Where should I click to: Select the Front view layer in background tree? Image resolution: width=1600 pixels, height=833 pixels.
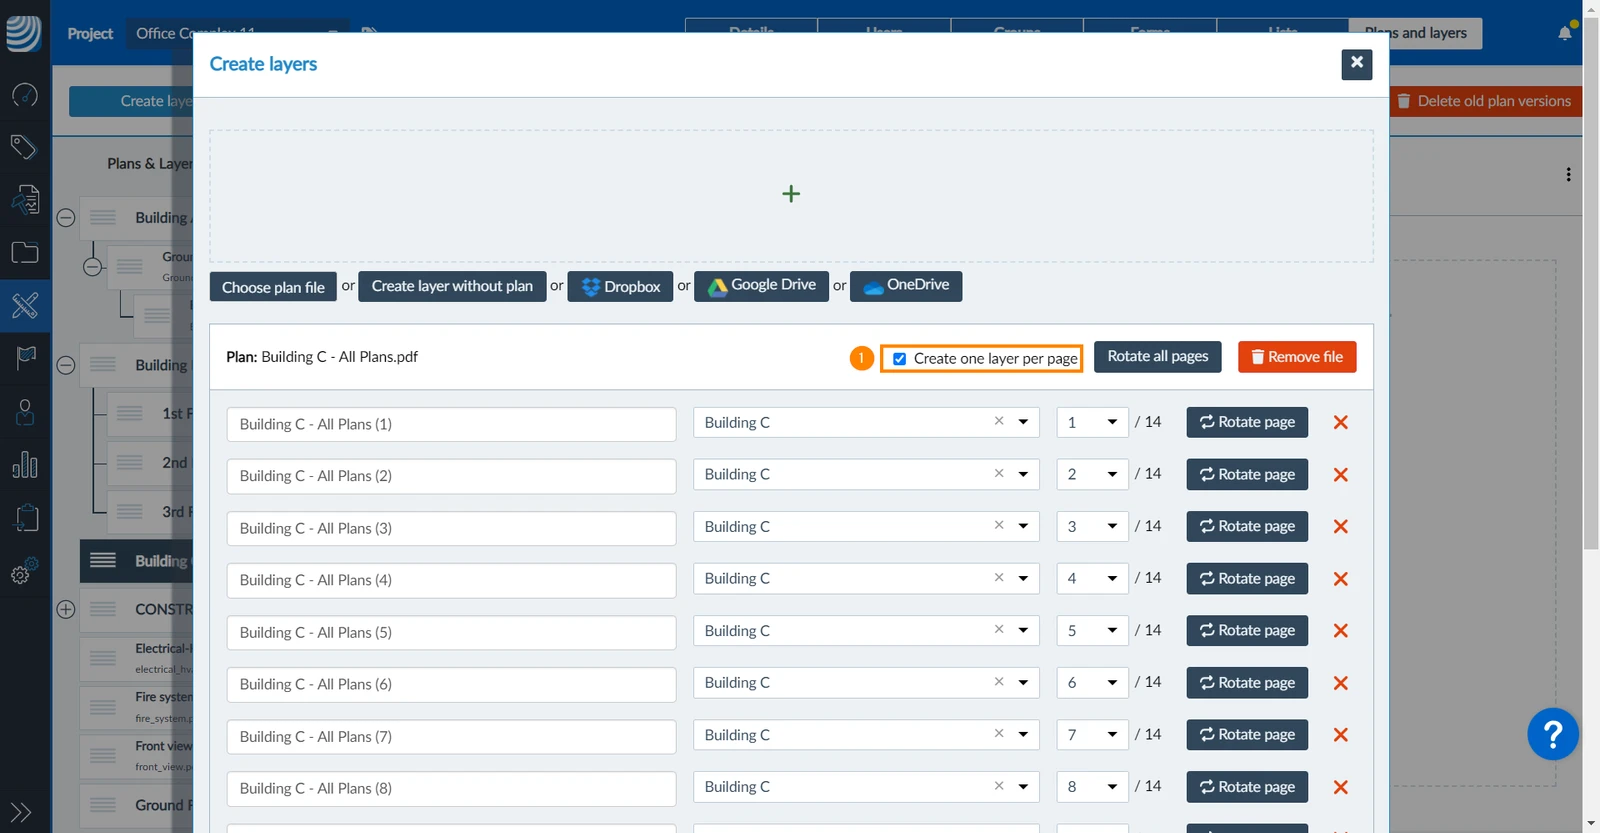point(136,756)
